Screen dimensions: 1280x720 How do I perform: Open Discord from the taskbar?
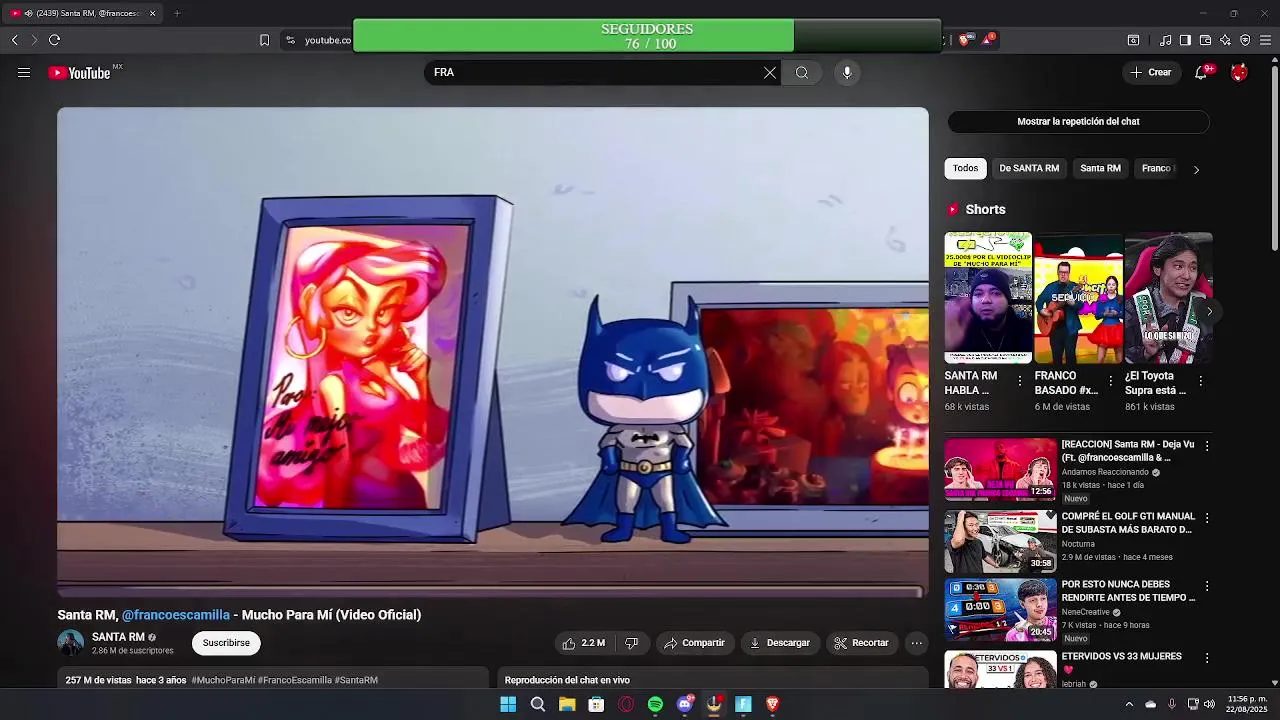(685, 704)
